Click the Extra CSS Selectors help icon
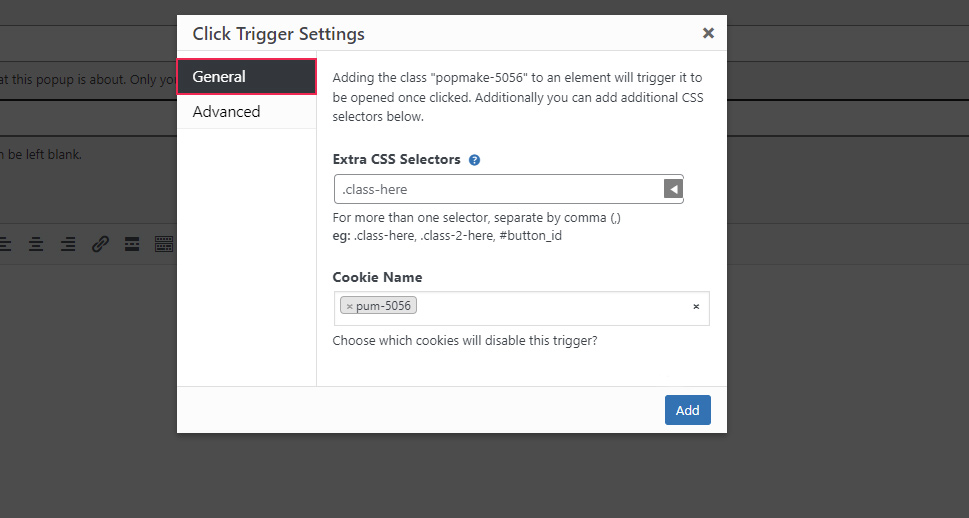This screenshot has width=969, height=518. click(474, 160)
